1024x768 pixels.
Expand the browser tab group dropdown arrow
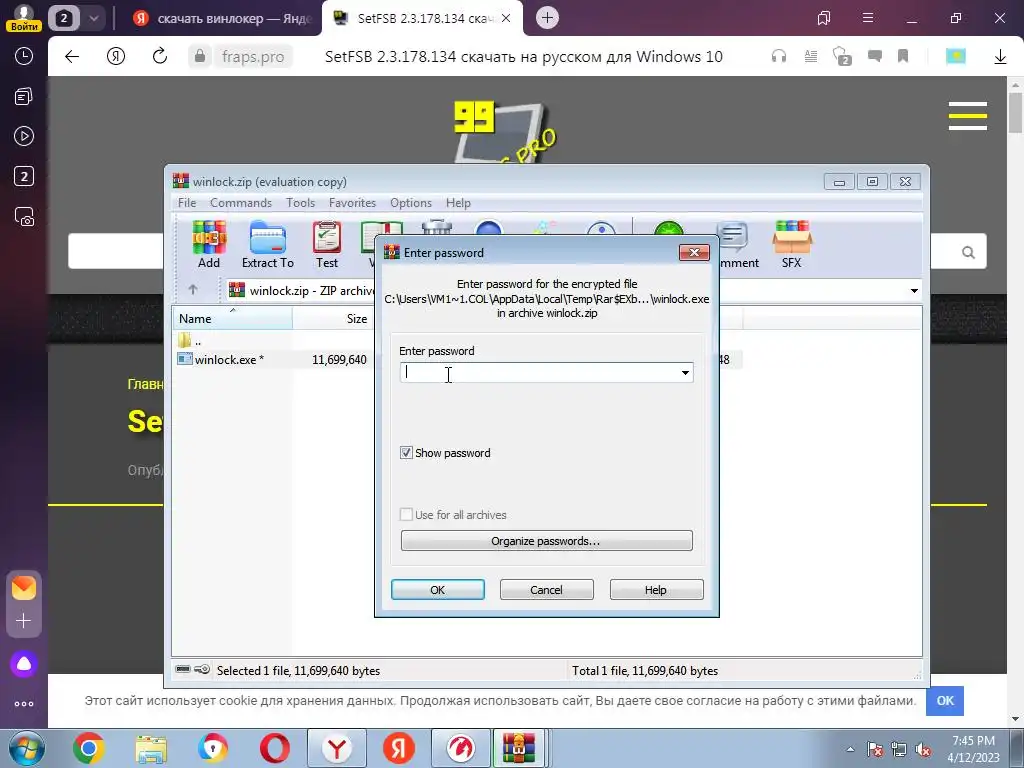[x=93, y=18]
